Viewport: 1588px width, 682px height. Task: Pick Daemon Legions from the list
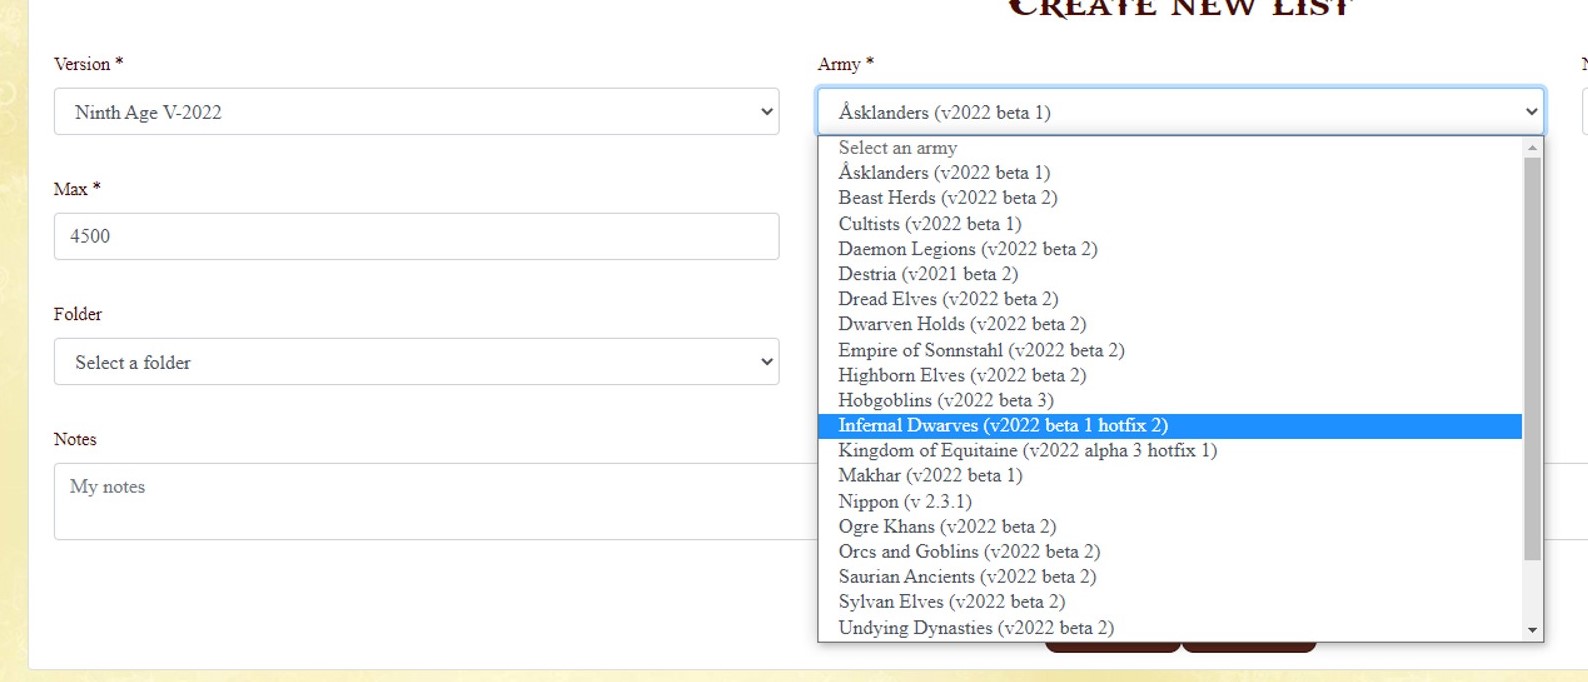[x=967, y=249]
